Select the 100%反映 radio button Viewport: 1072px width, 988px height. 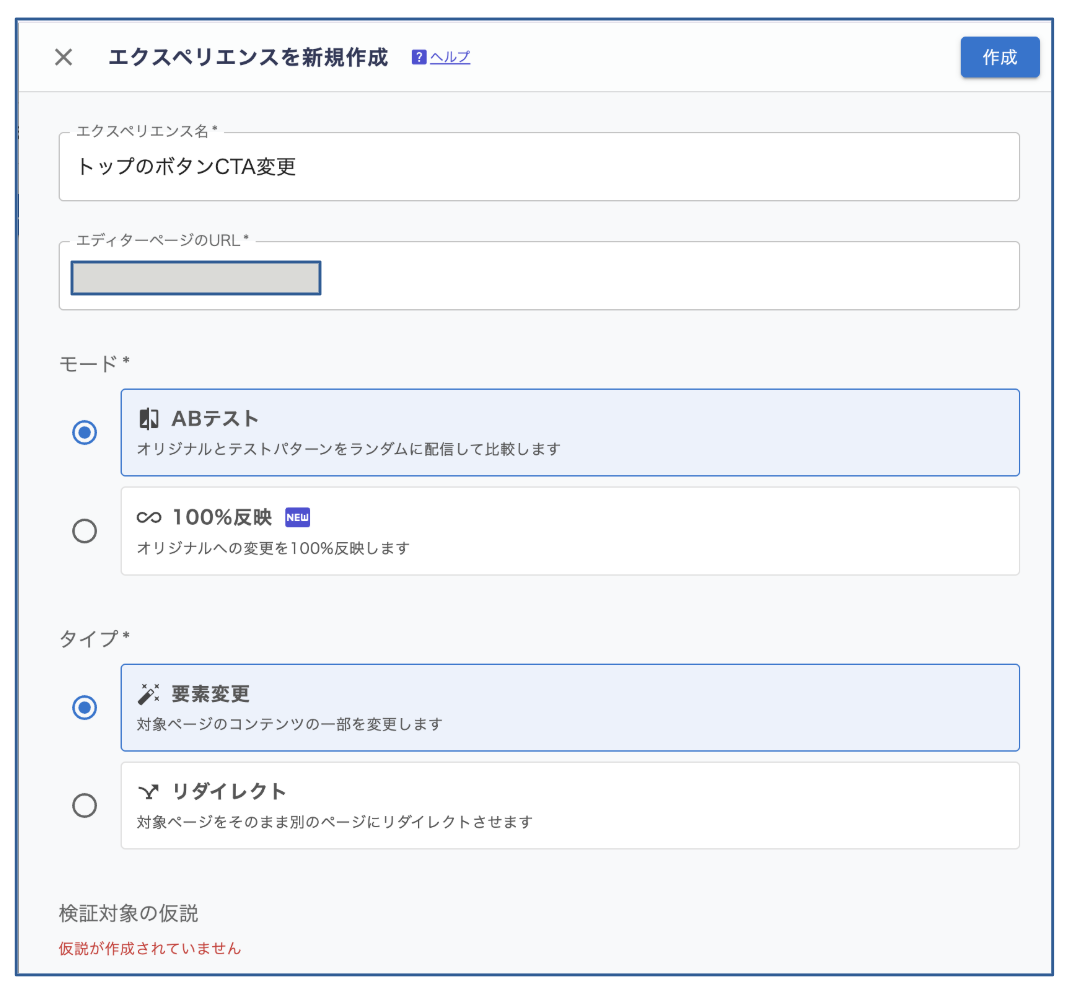pyautogui.click(x=85, y=531)
